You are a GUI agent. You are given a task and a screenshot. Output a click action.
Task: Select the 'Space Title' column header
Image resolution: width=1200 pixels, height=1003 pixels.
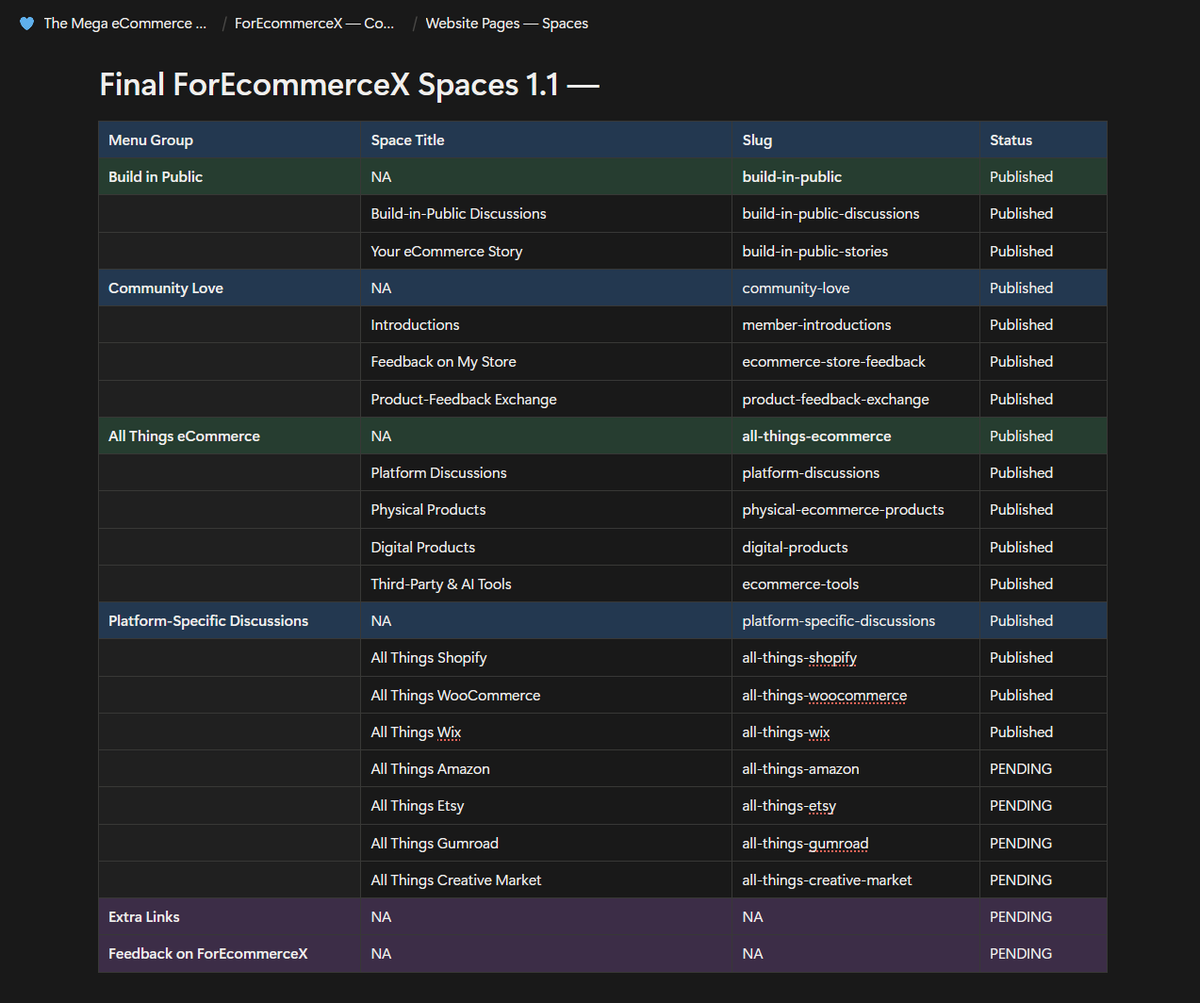point(546,140)
